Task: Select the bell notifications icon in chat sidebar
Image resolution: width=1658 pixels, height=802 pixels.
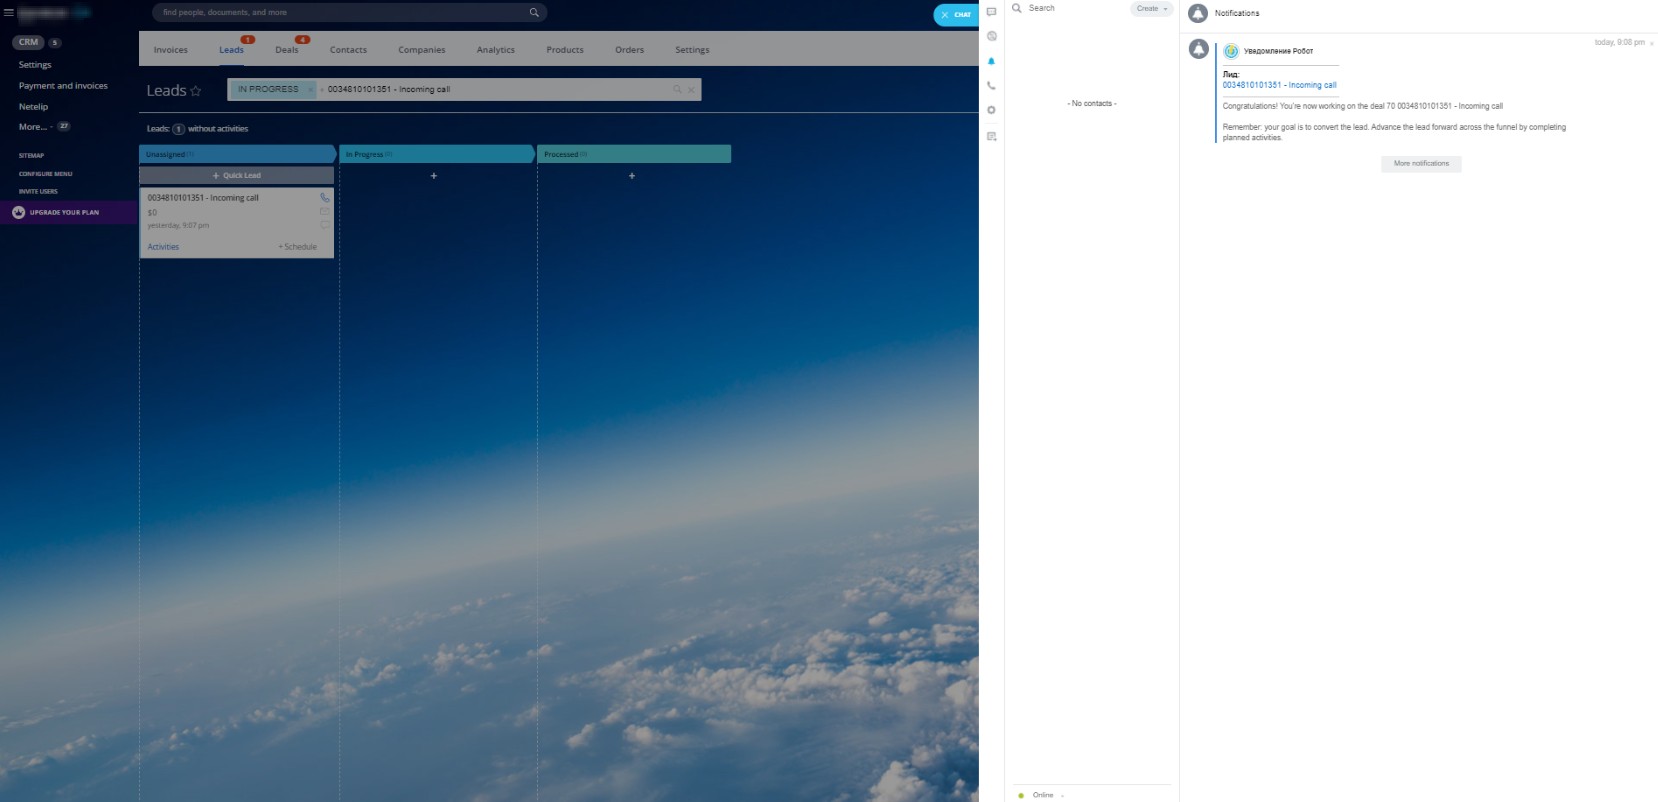Action: point(991,61)
